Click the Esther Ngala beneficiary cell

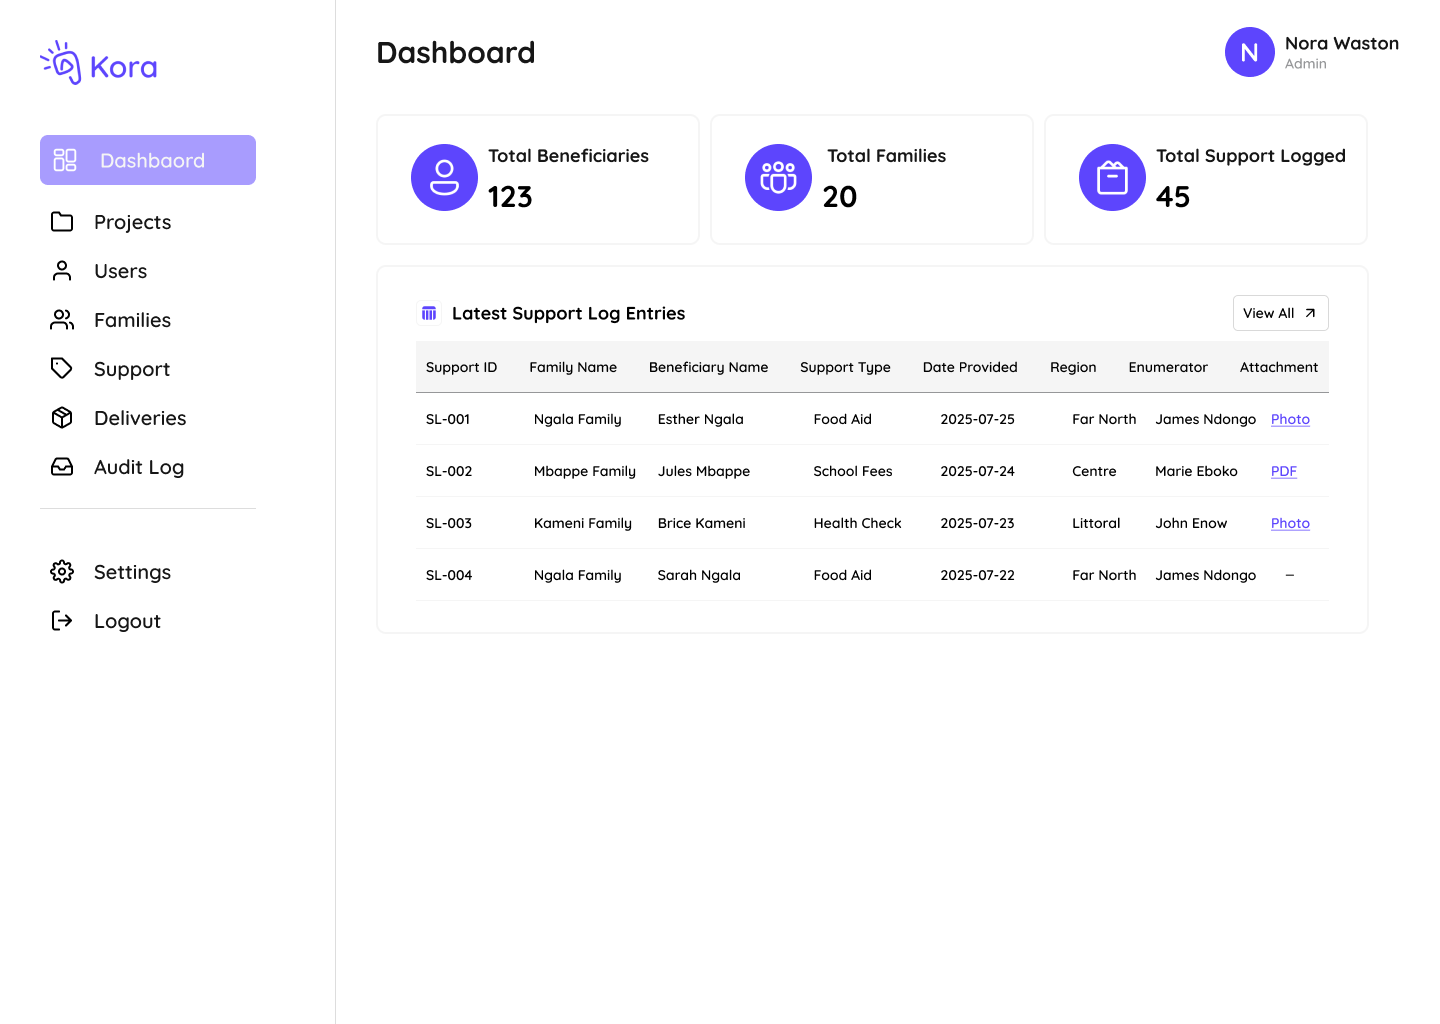pos(701,419)
